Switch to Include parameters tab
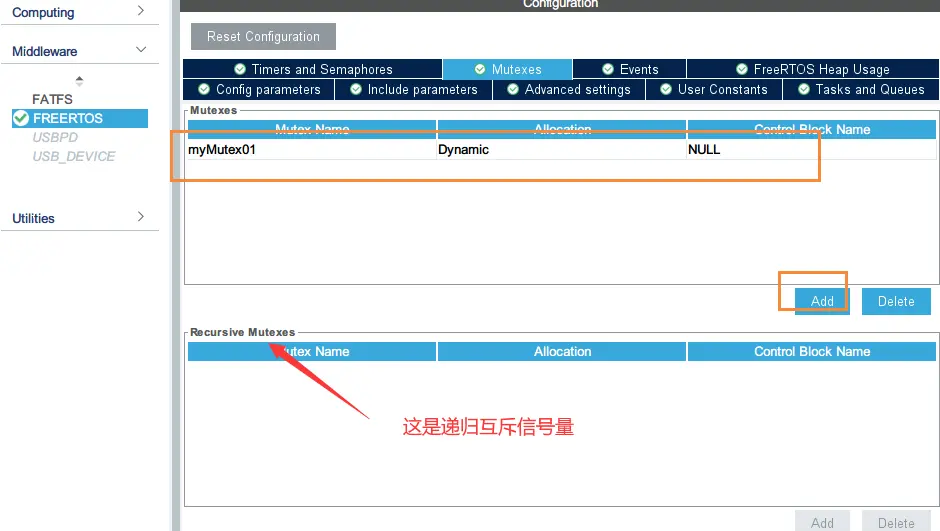Screen dimensions: 940x531 pos(413,89)
